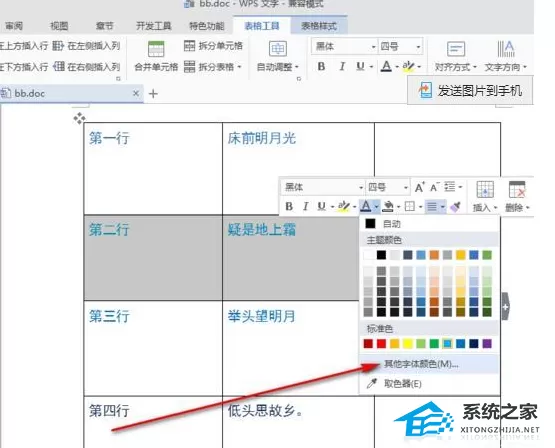Open the 开发工具 ribbon tab
The width and height of the screenshot is (555, 448).
153,26
